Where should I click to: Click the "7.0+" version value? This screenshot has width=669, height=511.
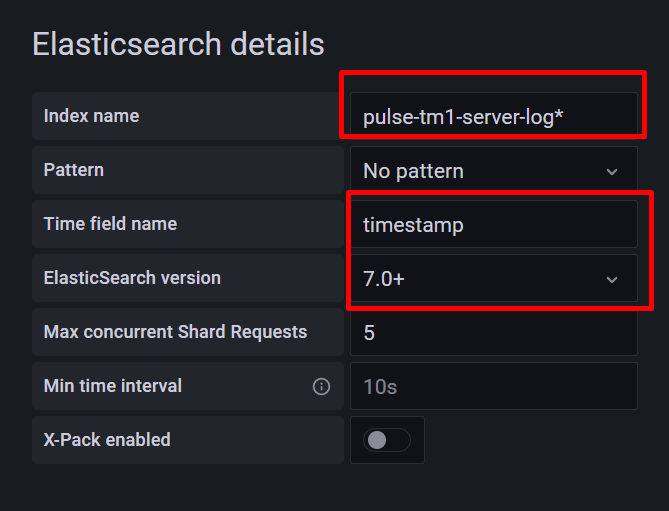tap(384, 279)
